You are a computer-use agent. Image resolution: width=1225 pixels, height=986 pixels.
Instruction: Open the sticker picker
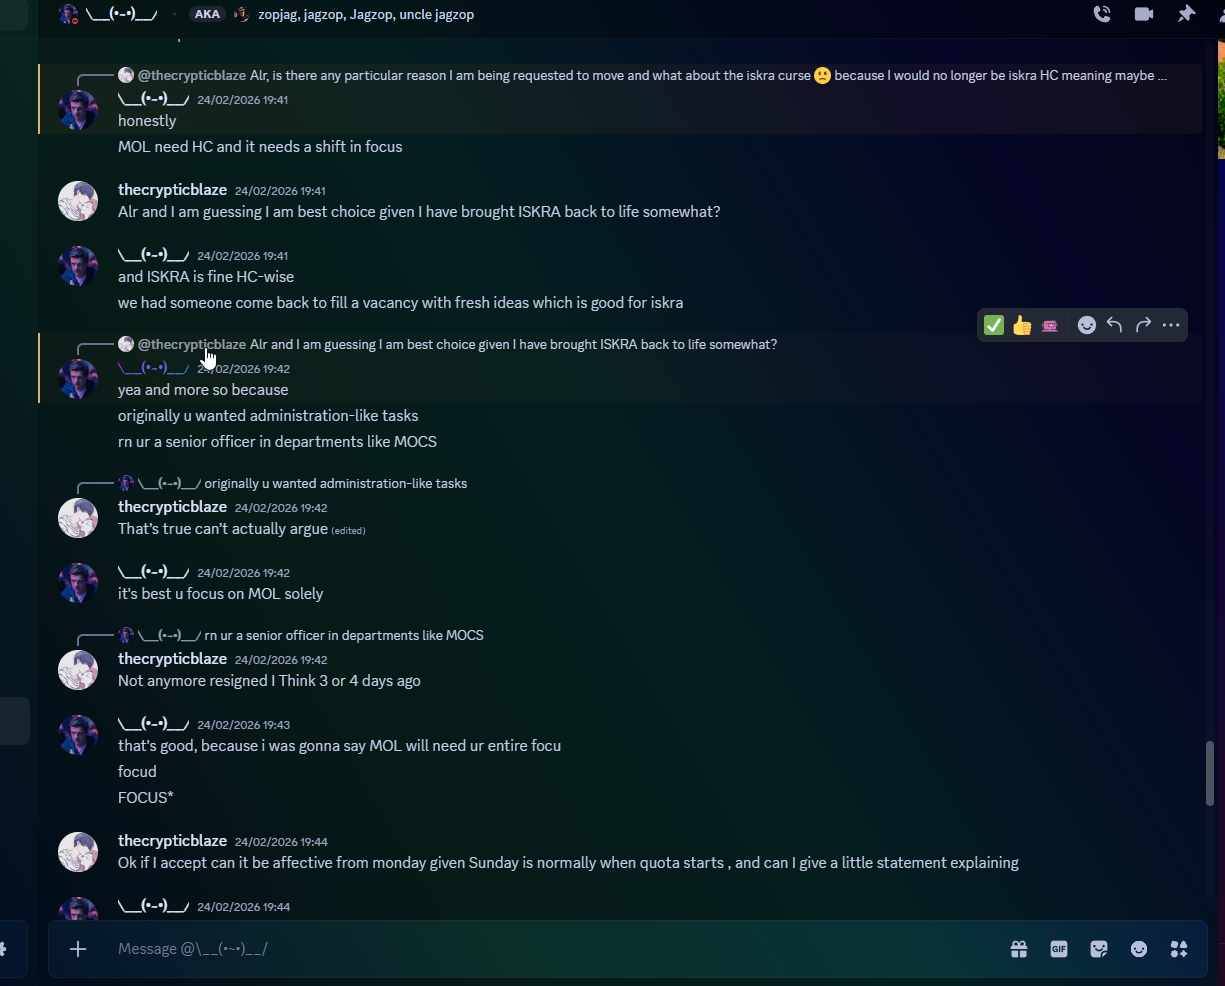pyautogui.click(x=1099, y=949)
